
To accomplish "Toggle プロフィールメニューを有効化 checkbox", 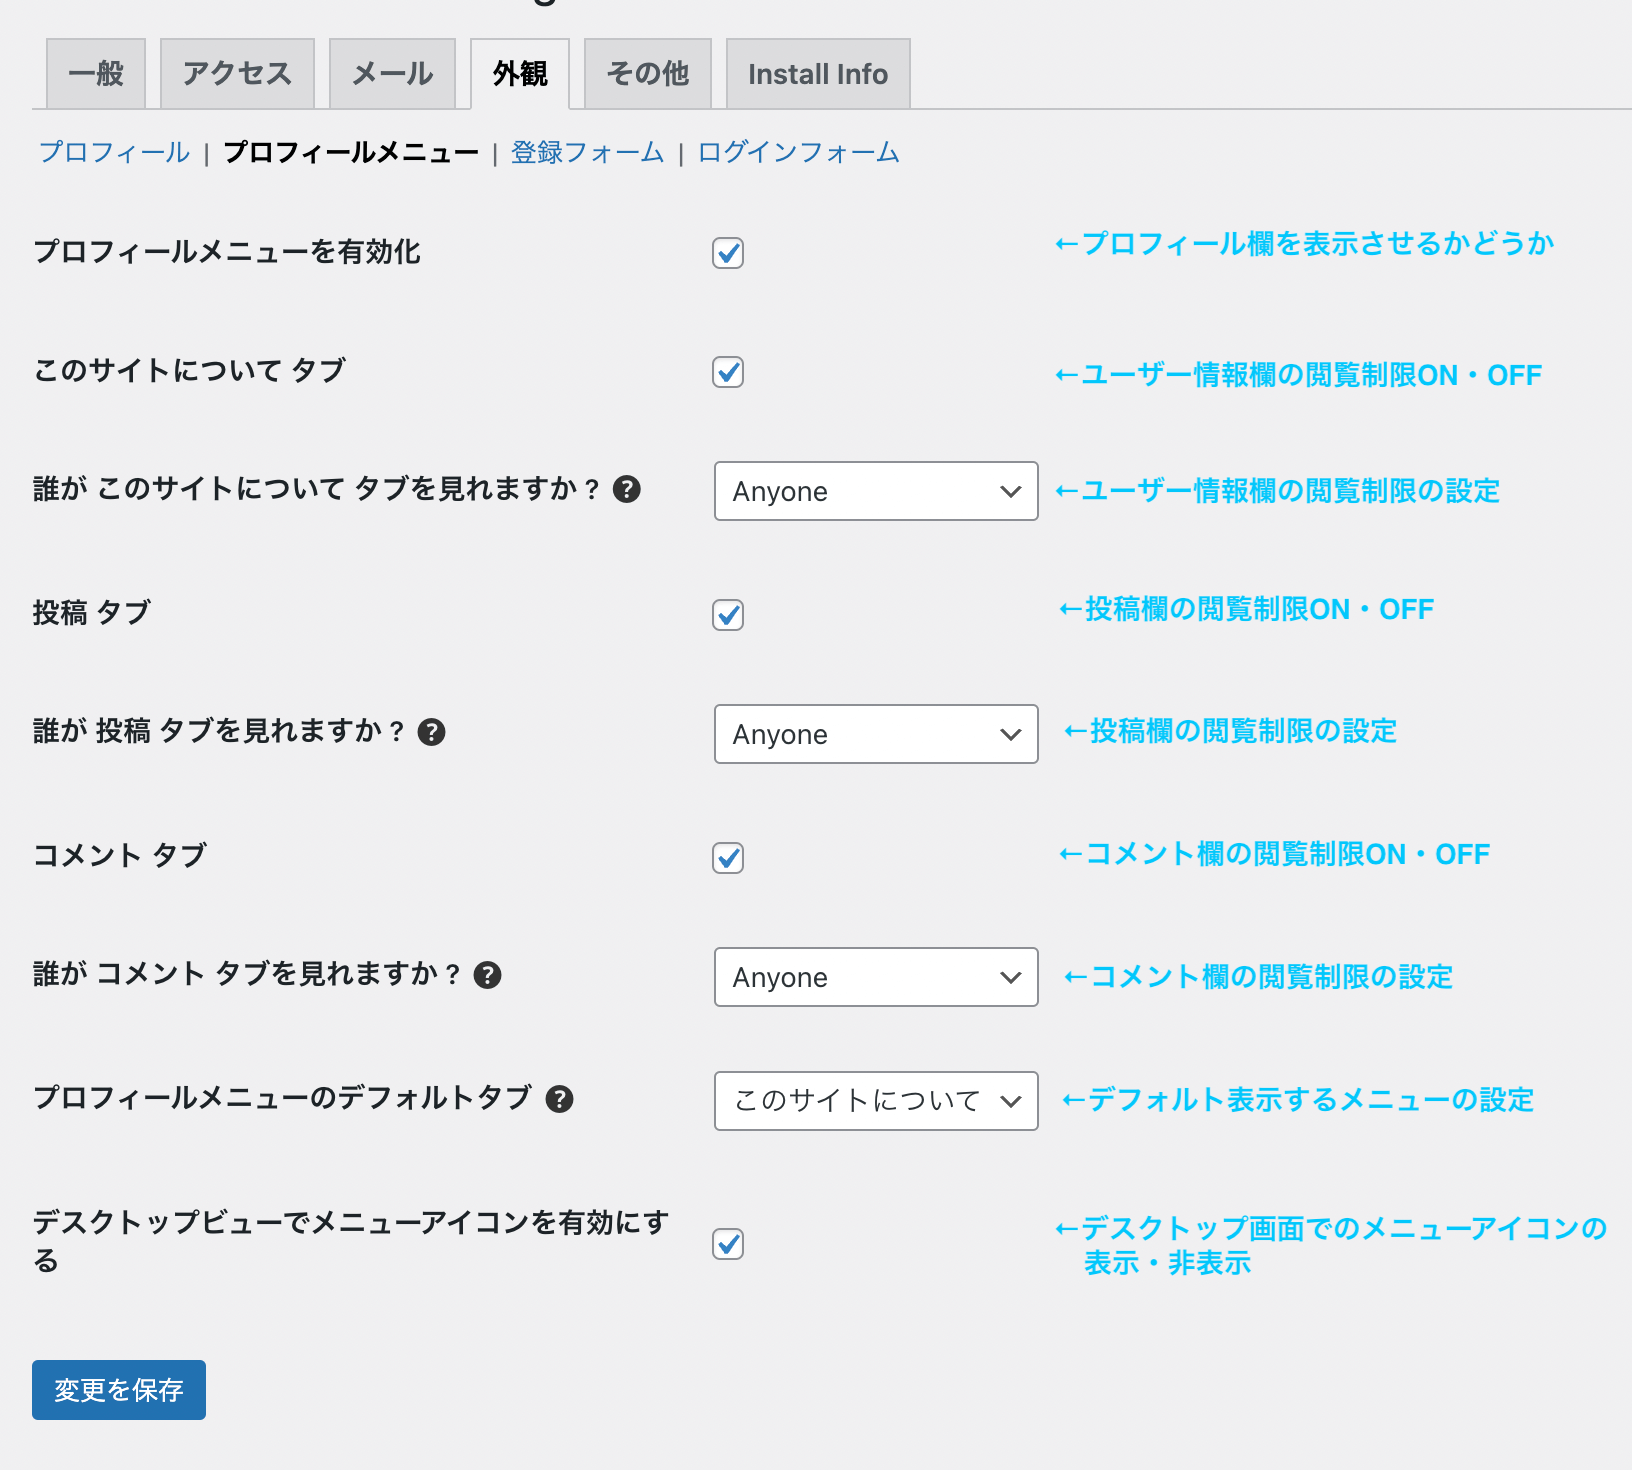I will coord(728,253).
